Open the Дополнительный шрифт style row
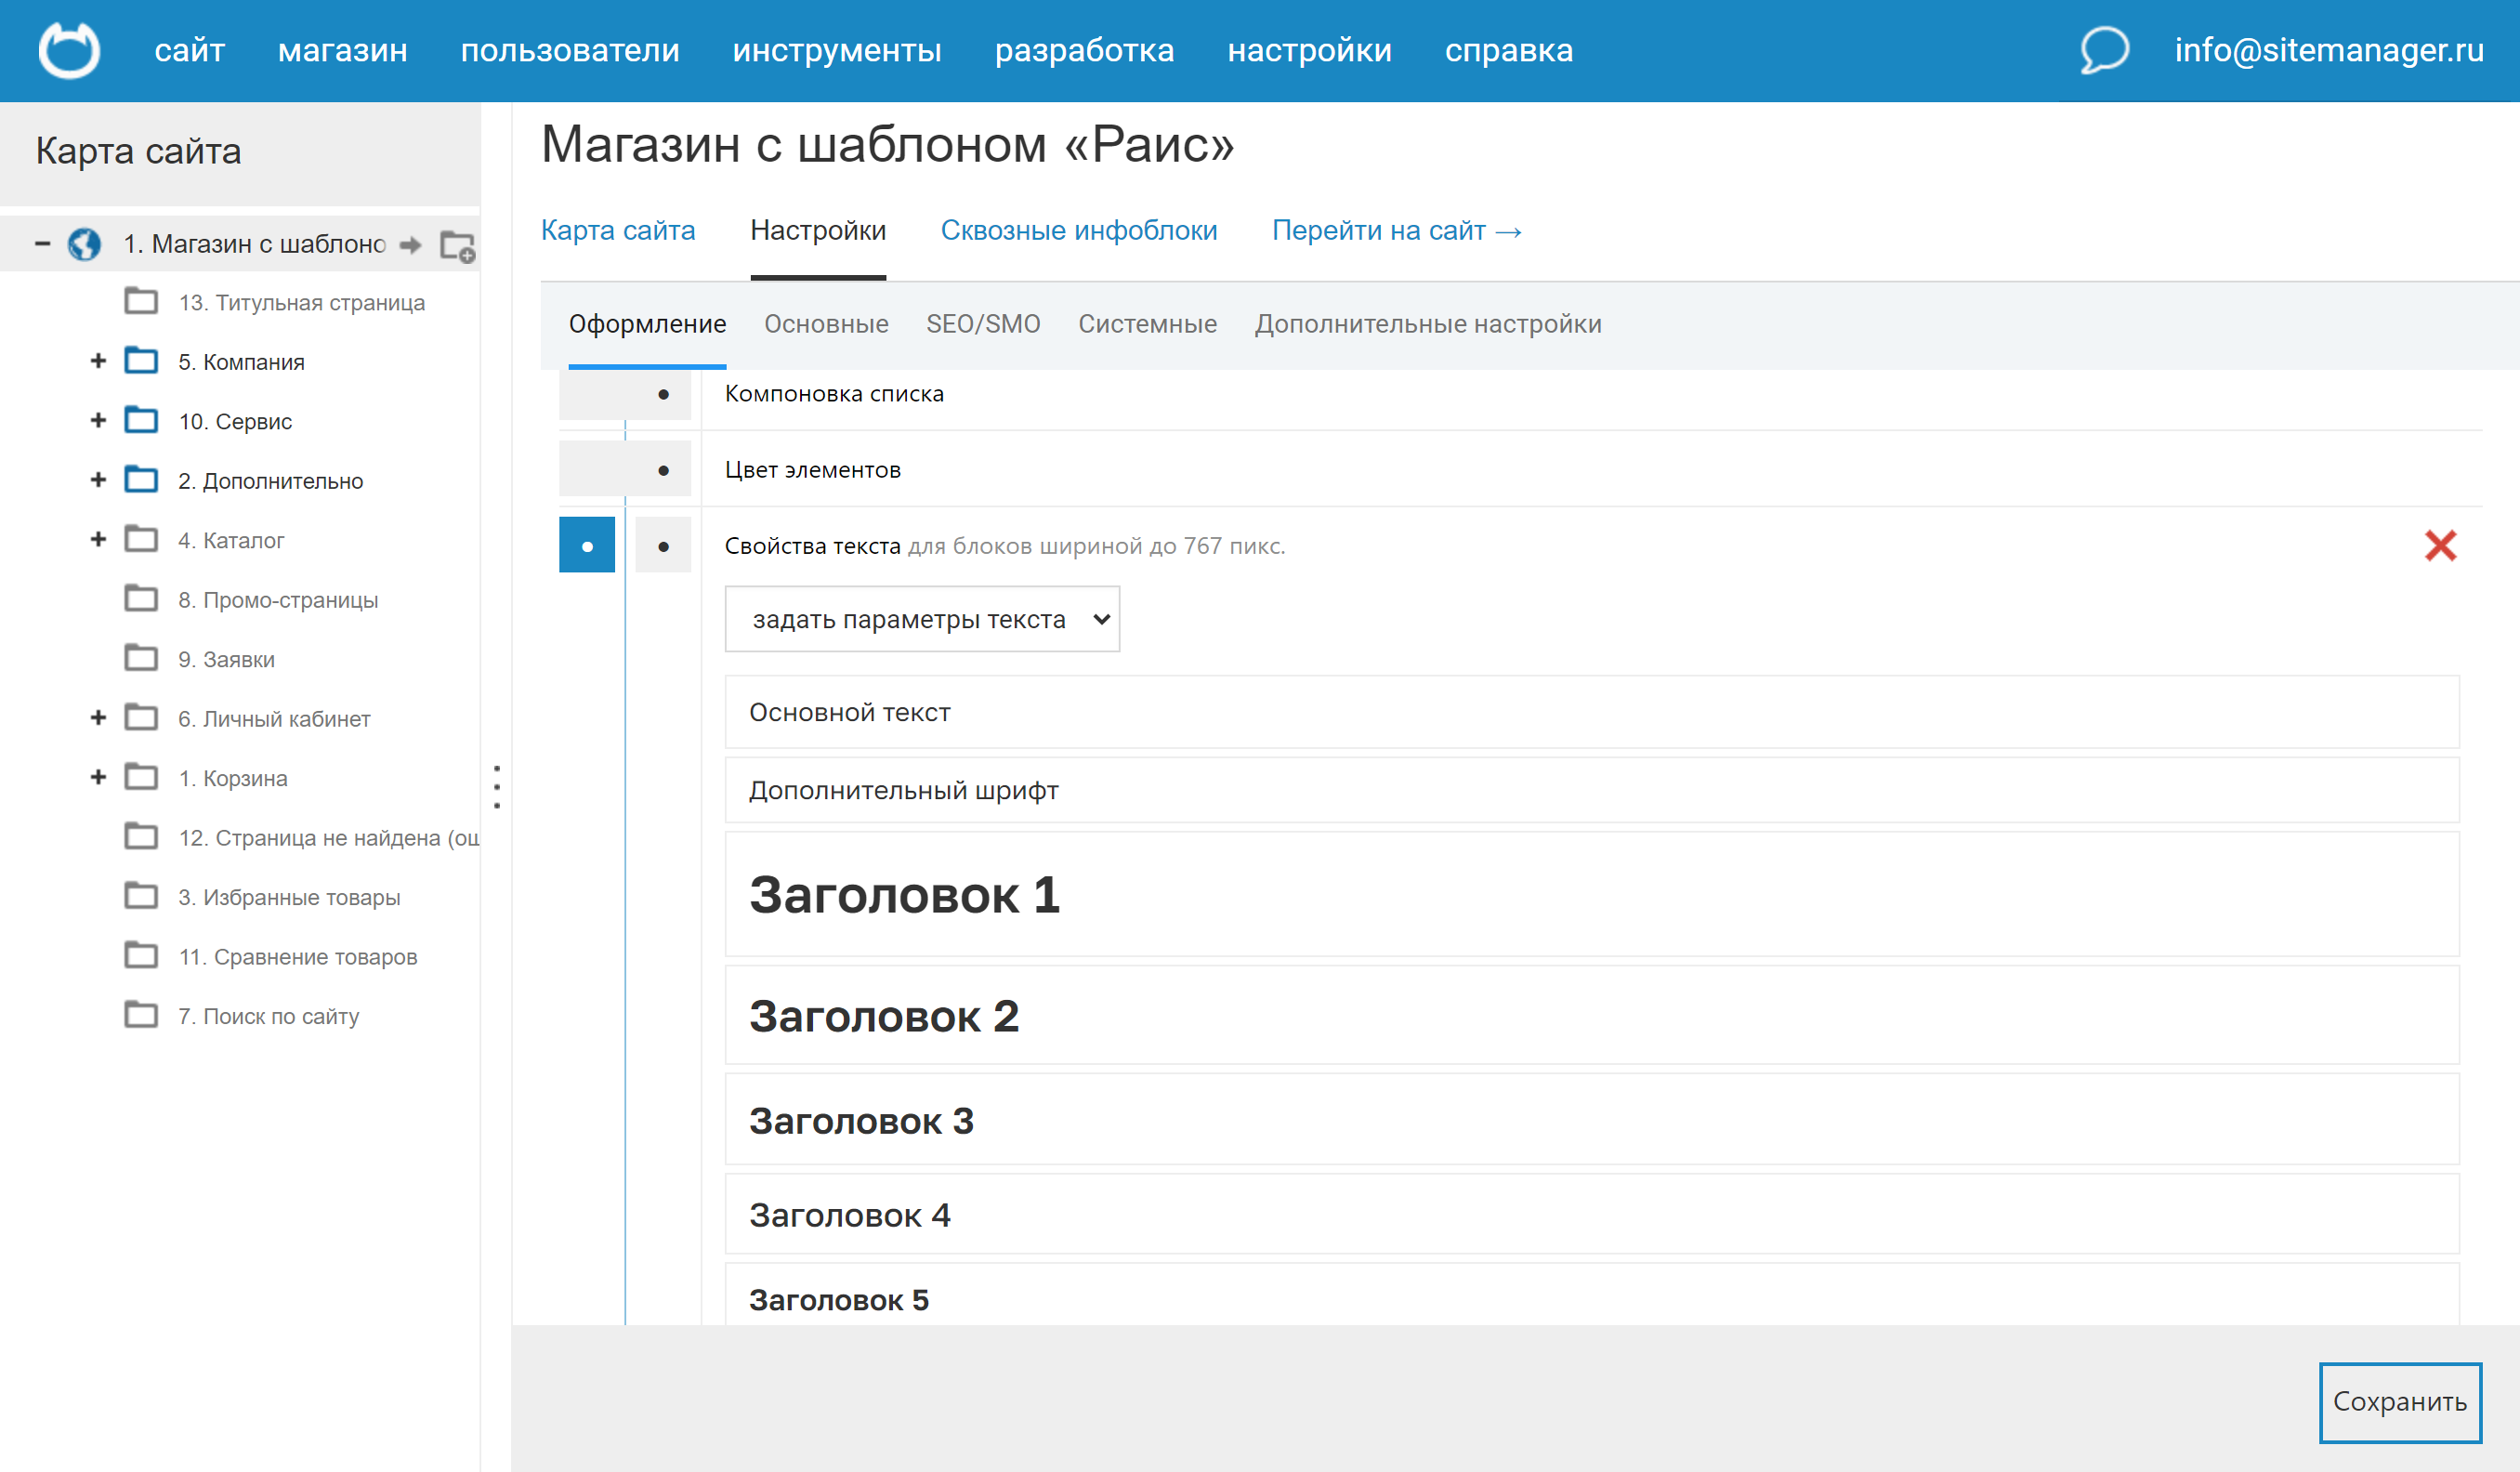 [1591, 790]
